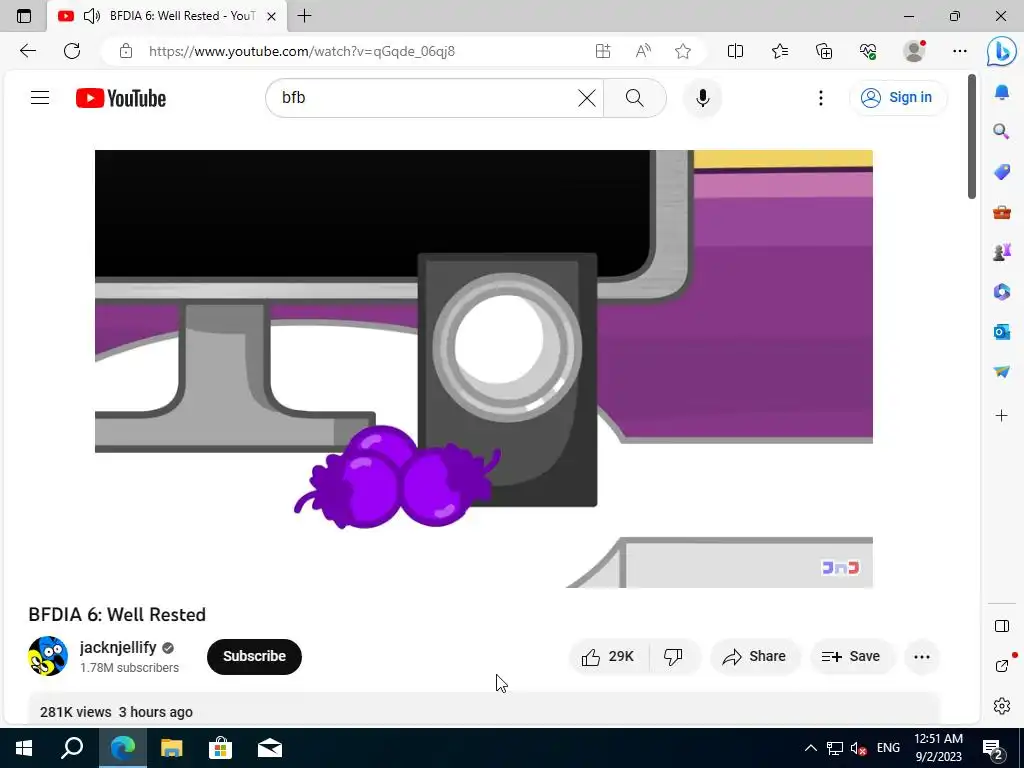1024x768 pixels.
Task: Like the video (29K thumbs up)
Action: [x=609, y=656]
